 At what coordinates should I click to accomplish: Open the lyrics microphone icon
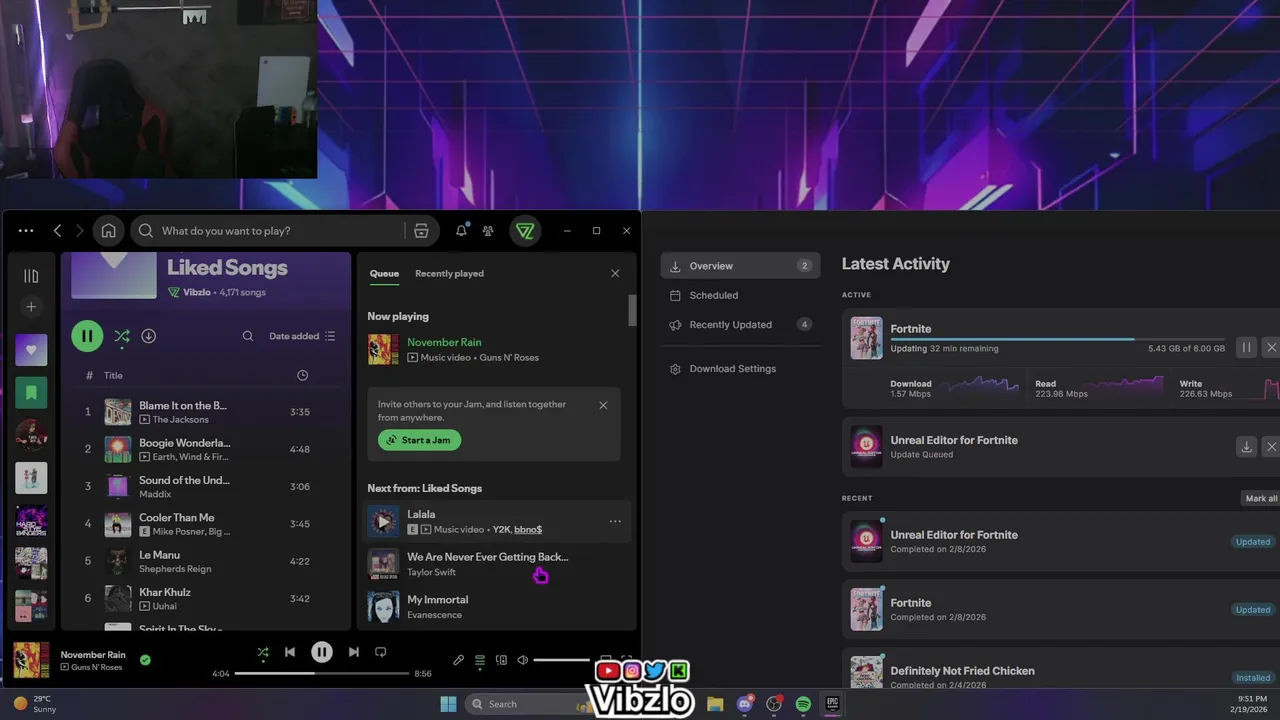click(x=458, y=660)
